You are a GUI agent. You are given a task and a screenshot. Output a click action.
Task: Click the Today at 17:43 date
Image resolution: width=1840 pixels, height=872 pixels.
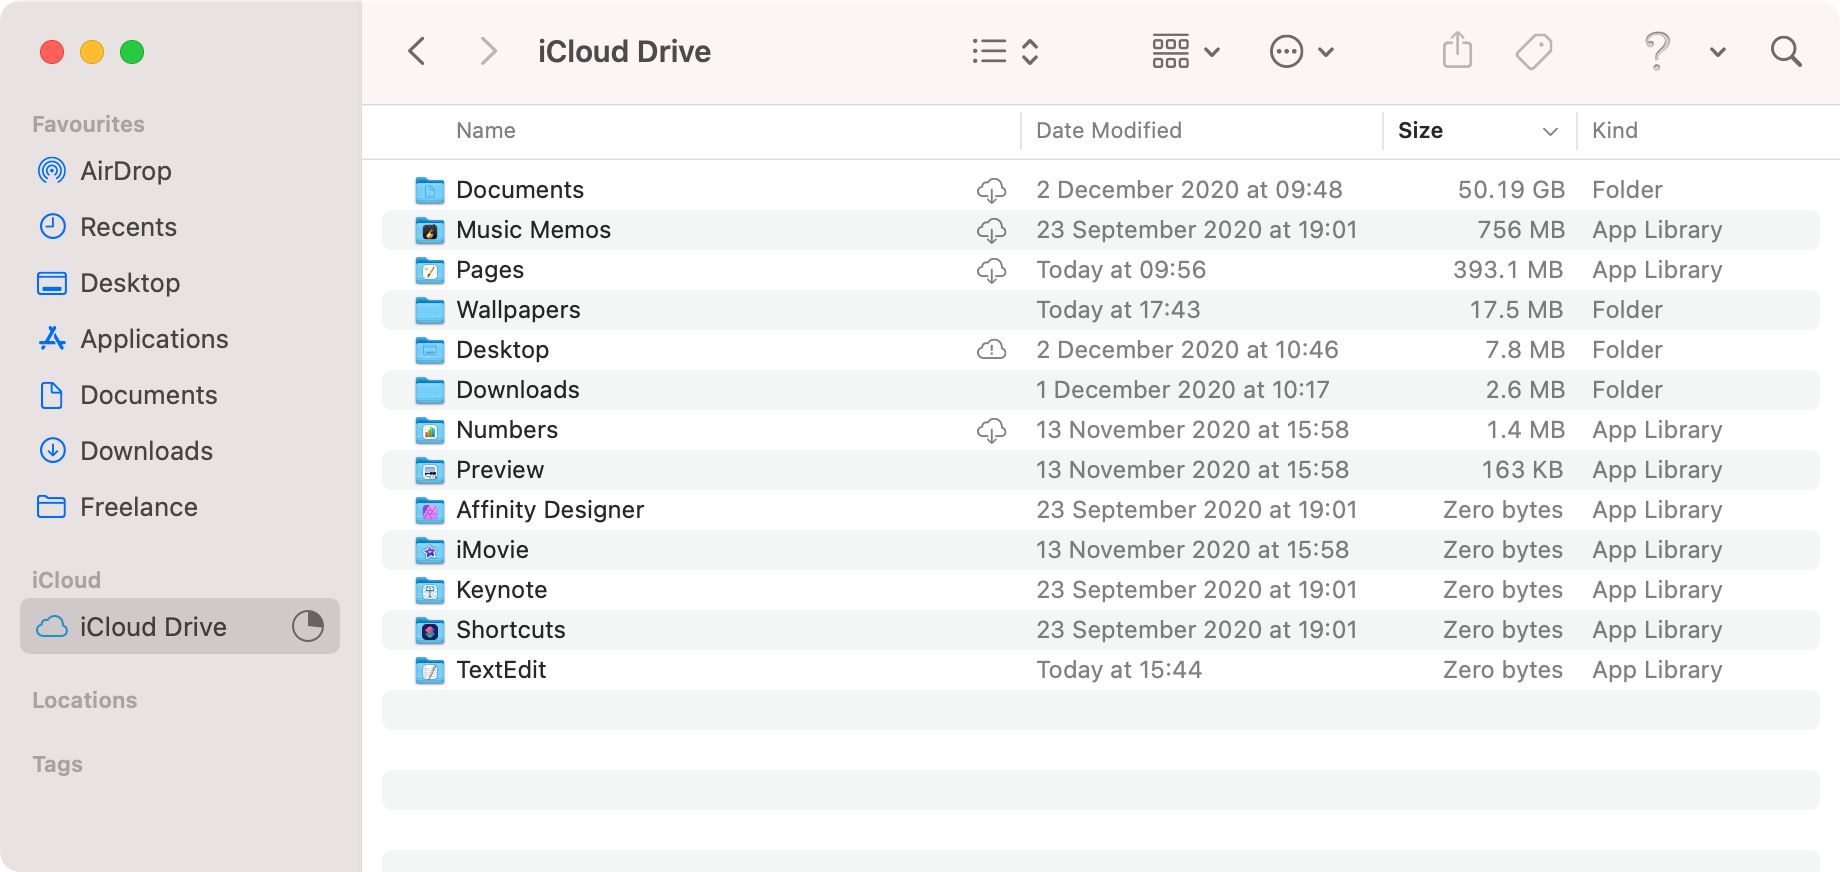click(1118, 310)
